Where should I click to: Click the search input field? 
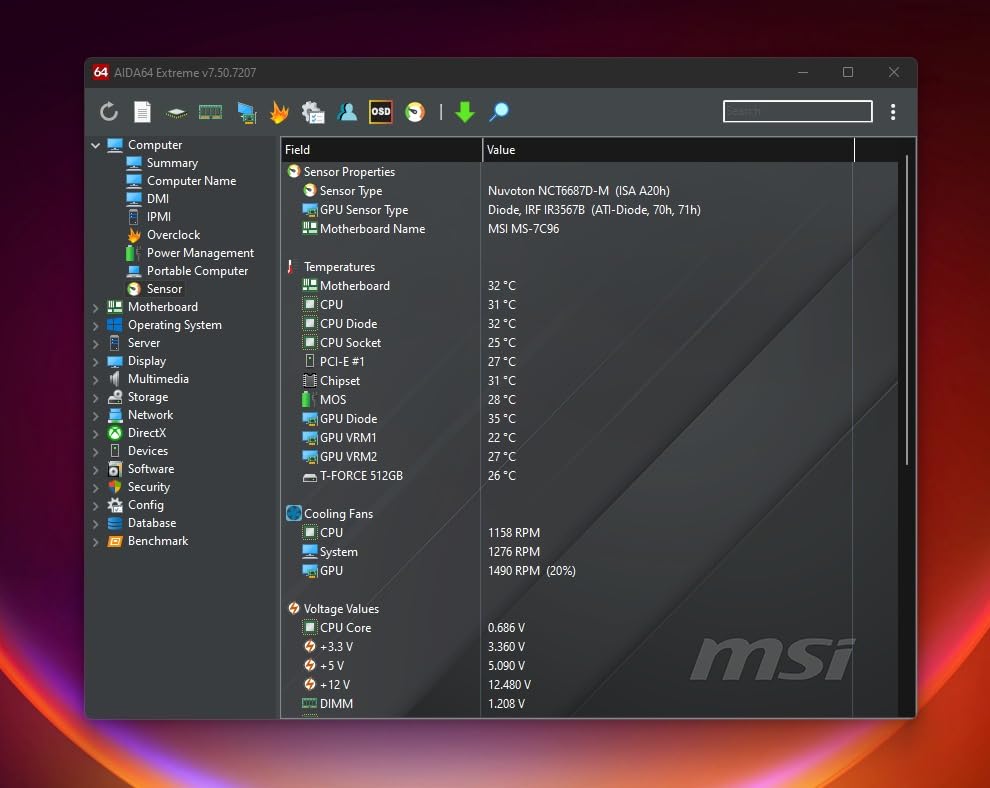797,112
